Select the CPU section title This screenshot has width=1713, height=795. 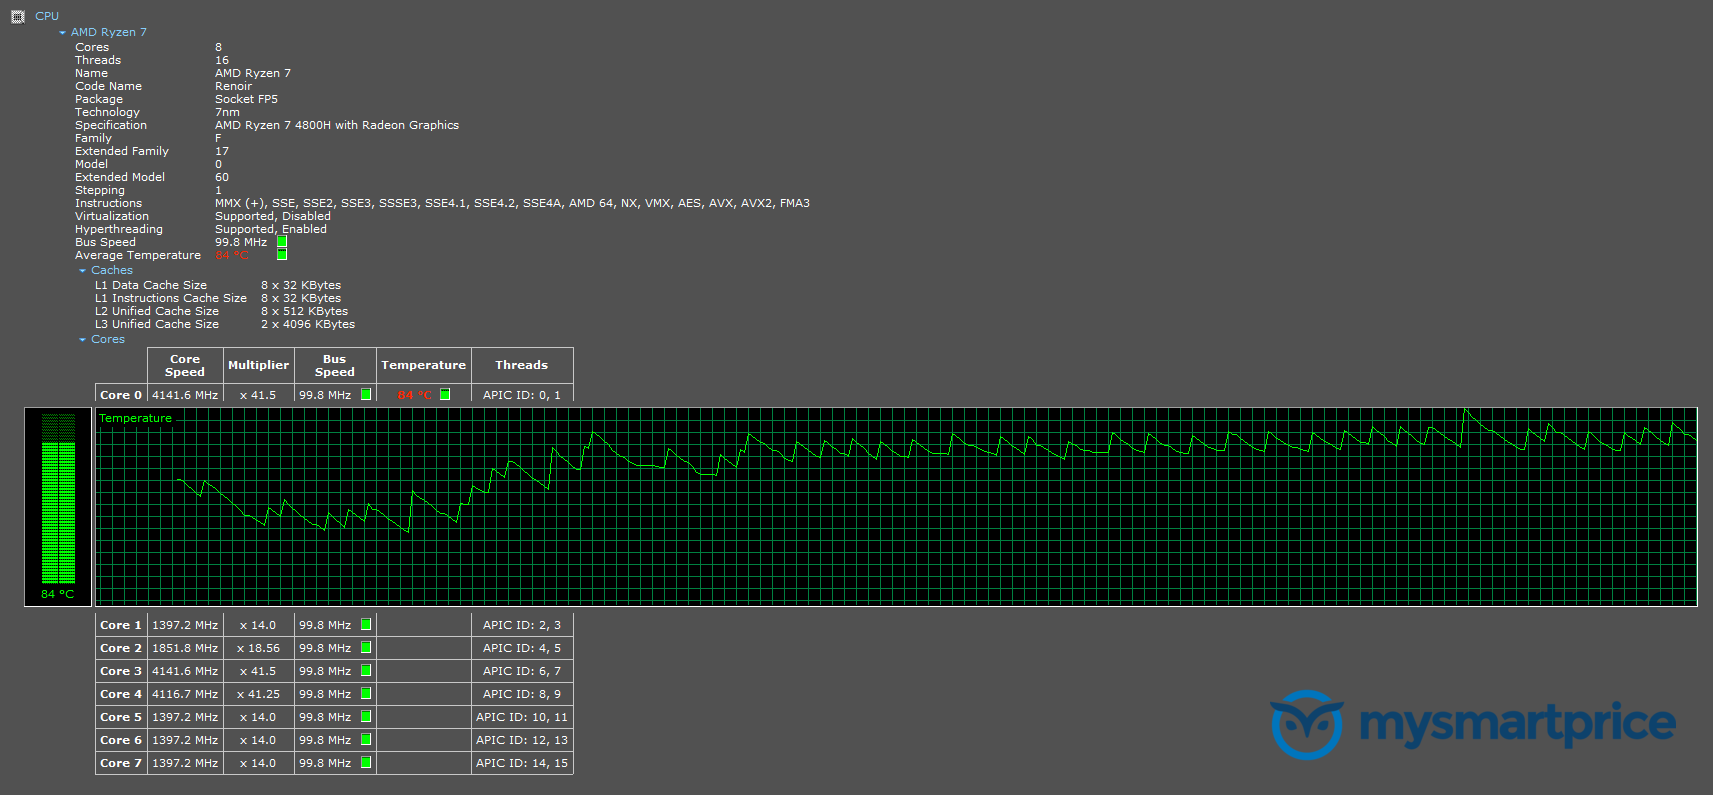coord(47,16)
